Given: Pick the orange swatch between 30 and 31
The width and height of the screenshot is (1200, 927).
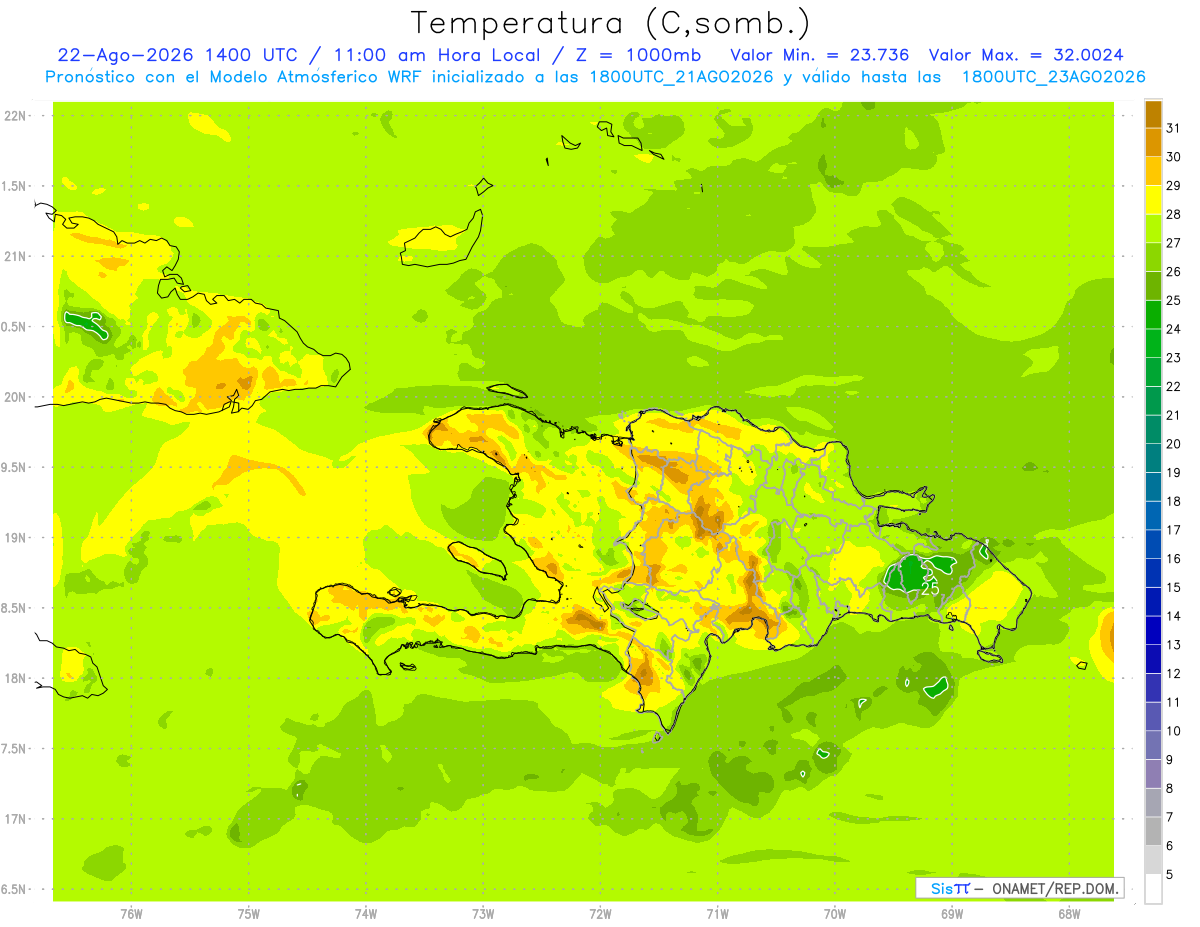Looking at the screenshot, I should 1153,142.
